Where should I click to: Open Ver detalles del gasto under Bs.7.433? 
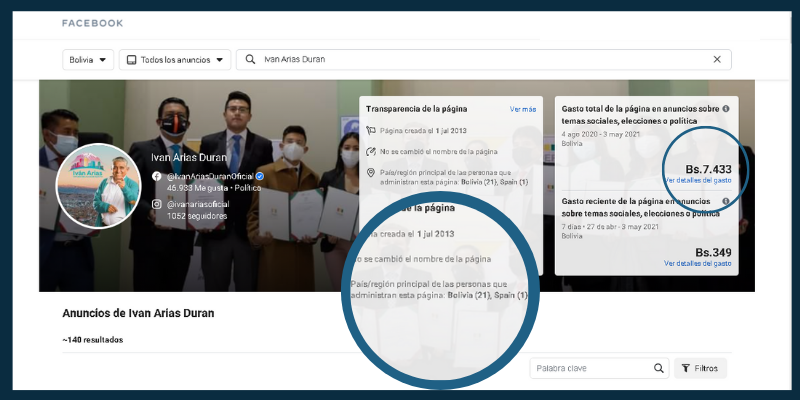click(x=697, y=181)
